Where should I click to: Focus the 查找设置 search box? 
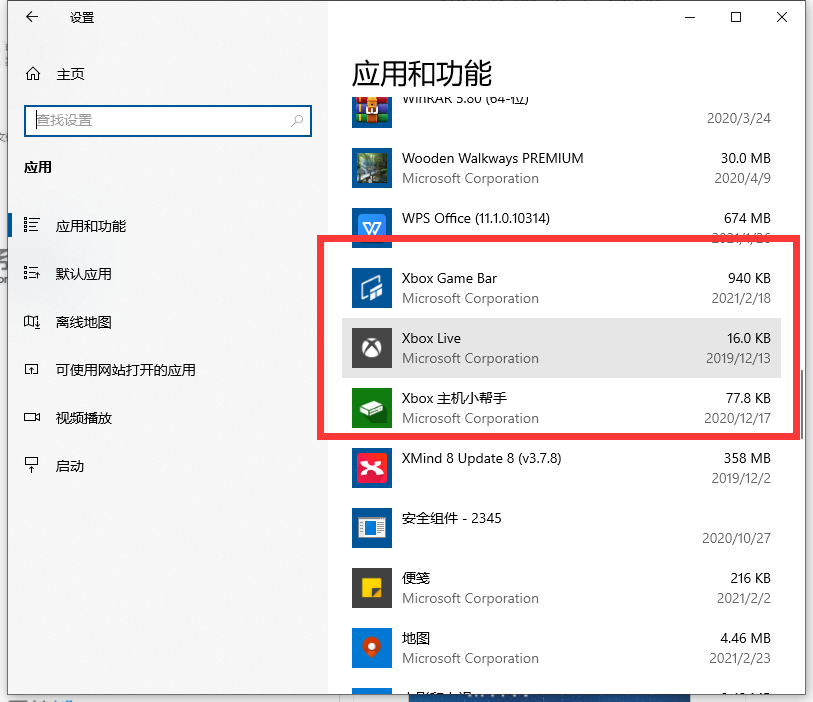(x=167, y=121)
